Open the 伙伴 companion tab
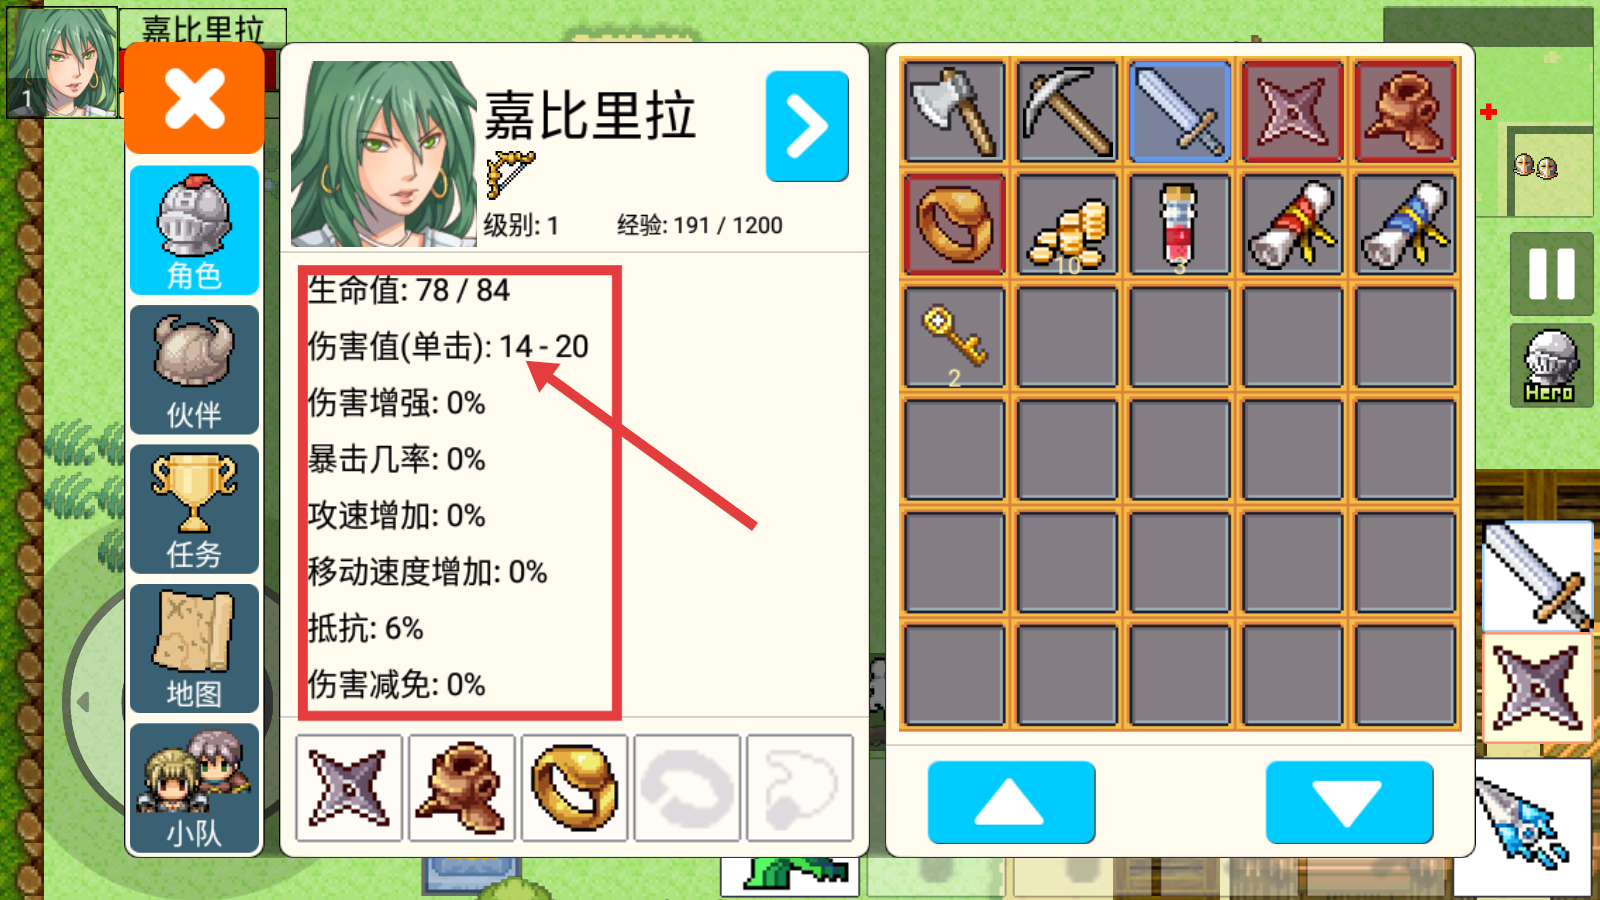The width and height of the screenshot is (1600, 900). coord(194,370)
